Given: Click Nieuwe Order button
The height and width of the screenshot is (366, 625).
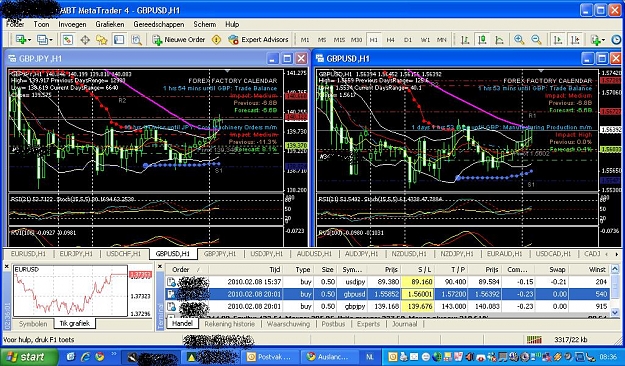Looking at the screenshot, I should click(179, 39).
